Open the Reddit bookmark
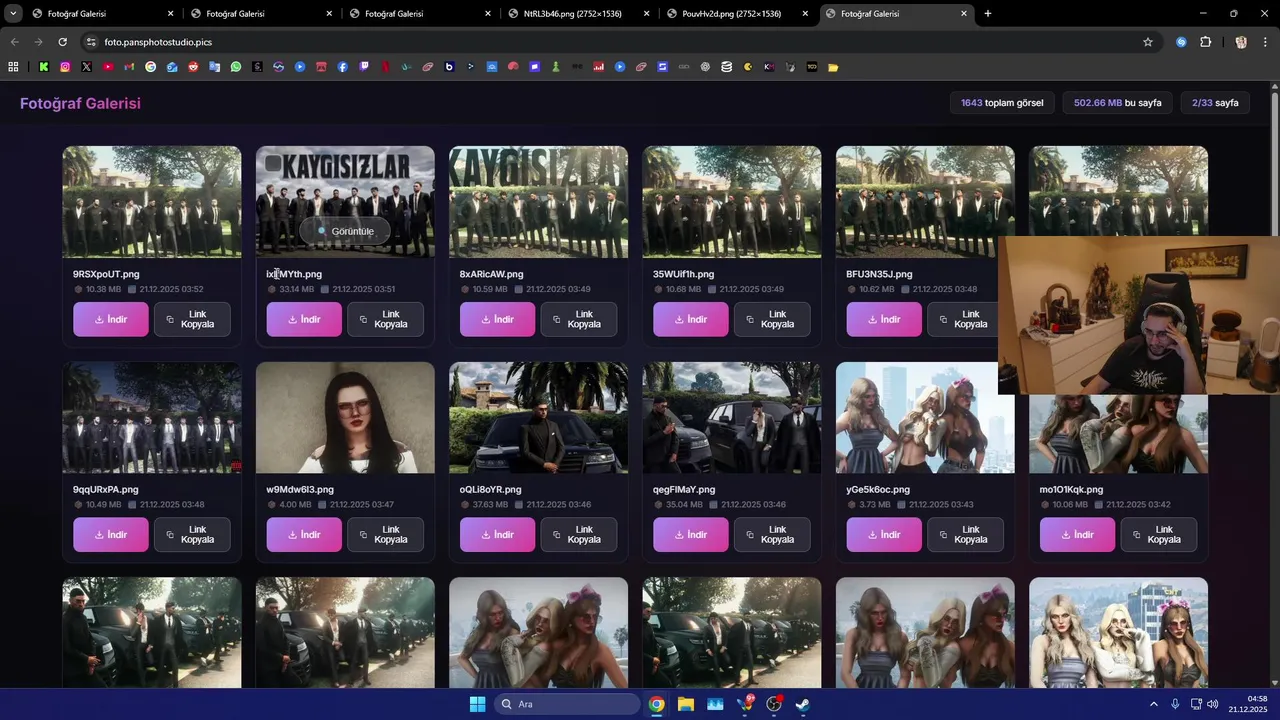Screen dimensions: 1280x720 pyautogui.click(x=193, y=67)
